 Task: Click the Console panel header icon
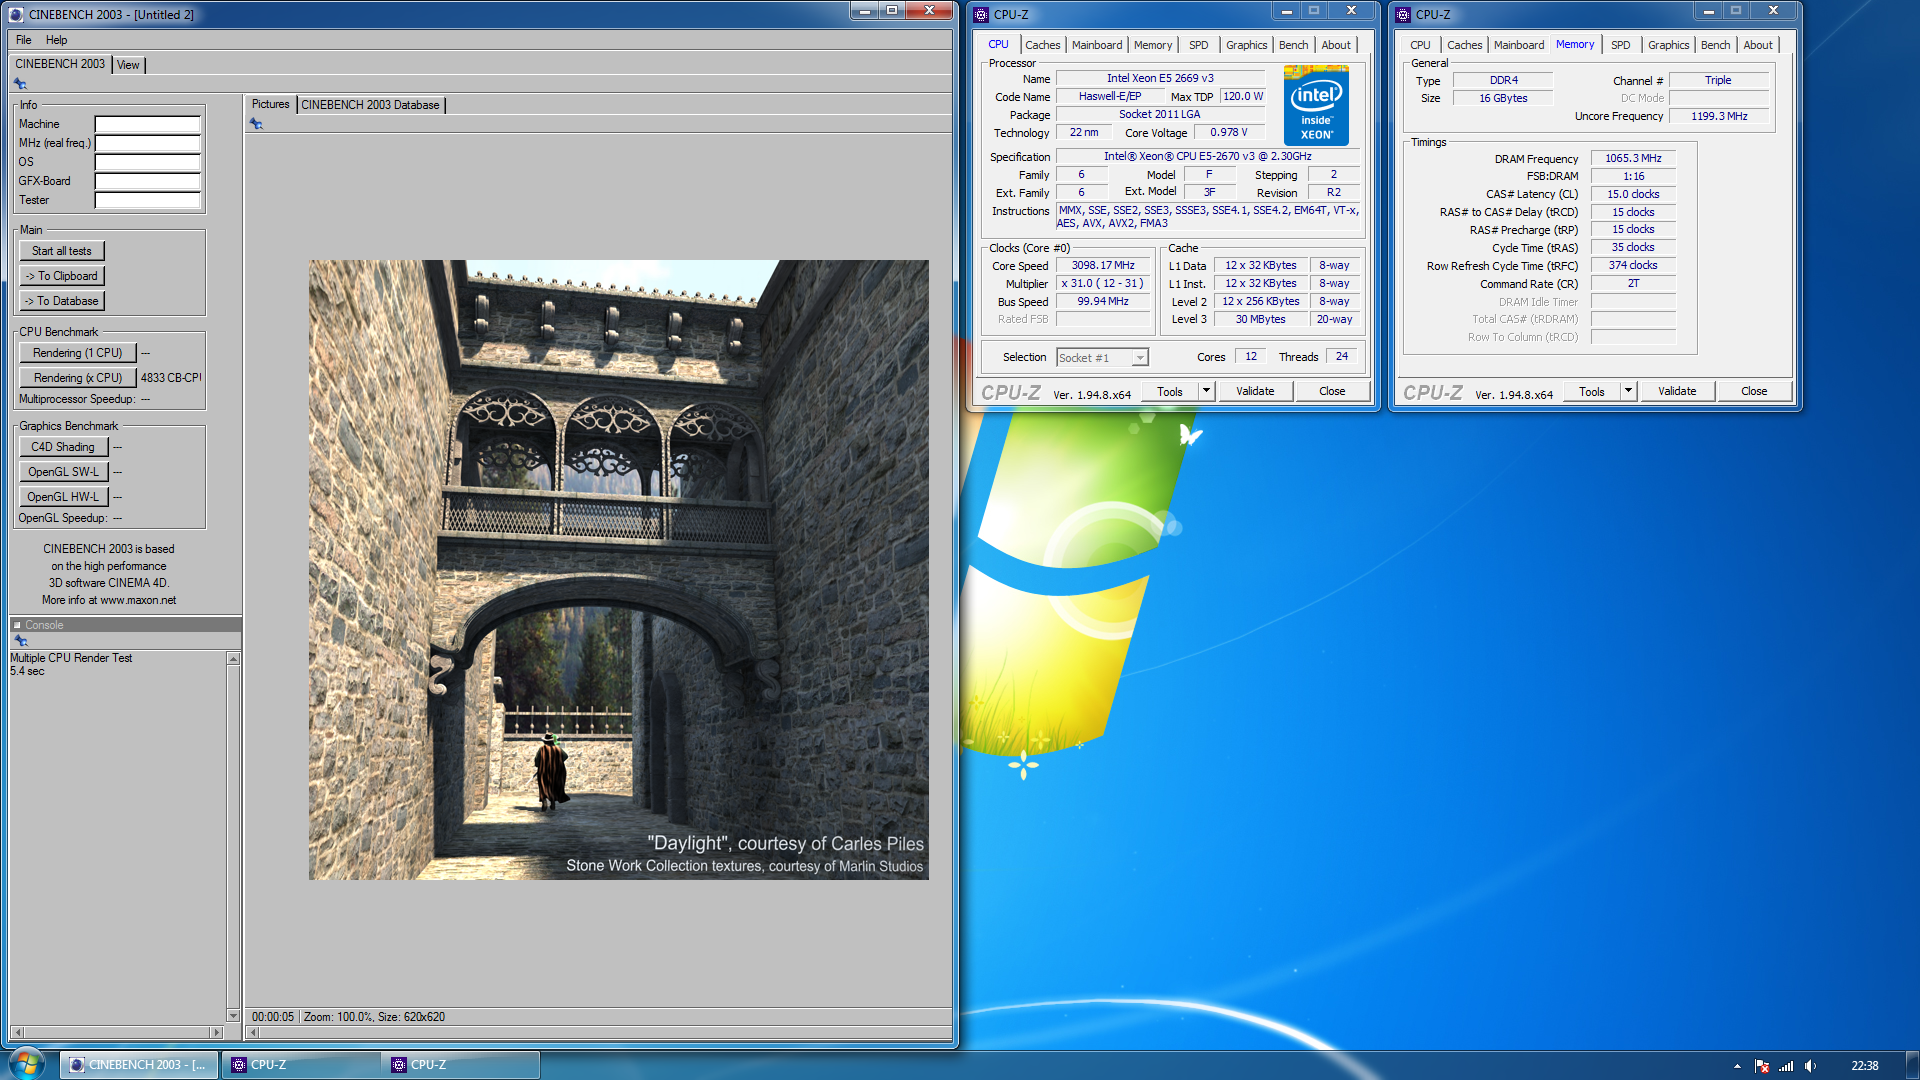pos(17,625)
